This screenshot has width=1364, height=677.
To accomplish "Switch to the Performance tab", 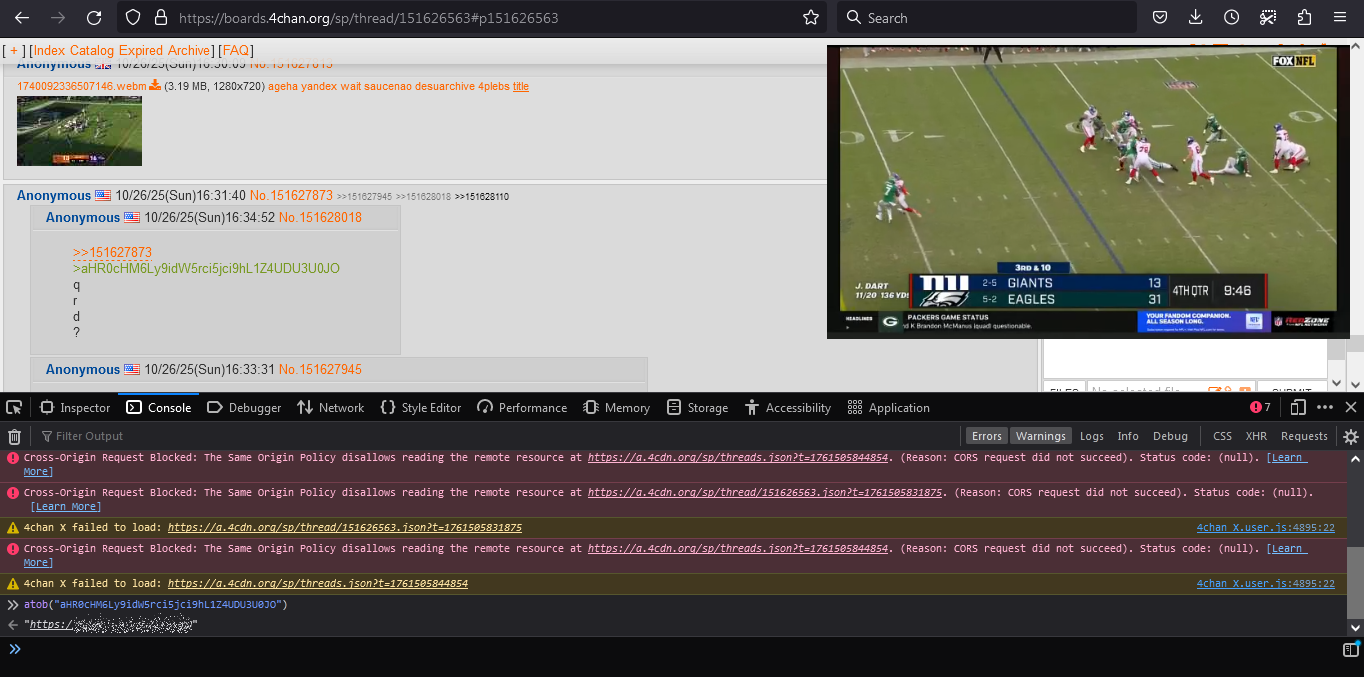I will point(522,407).
